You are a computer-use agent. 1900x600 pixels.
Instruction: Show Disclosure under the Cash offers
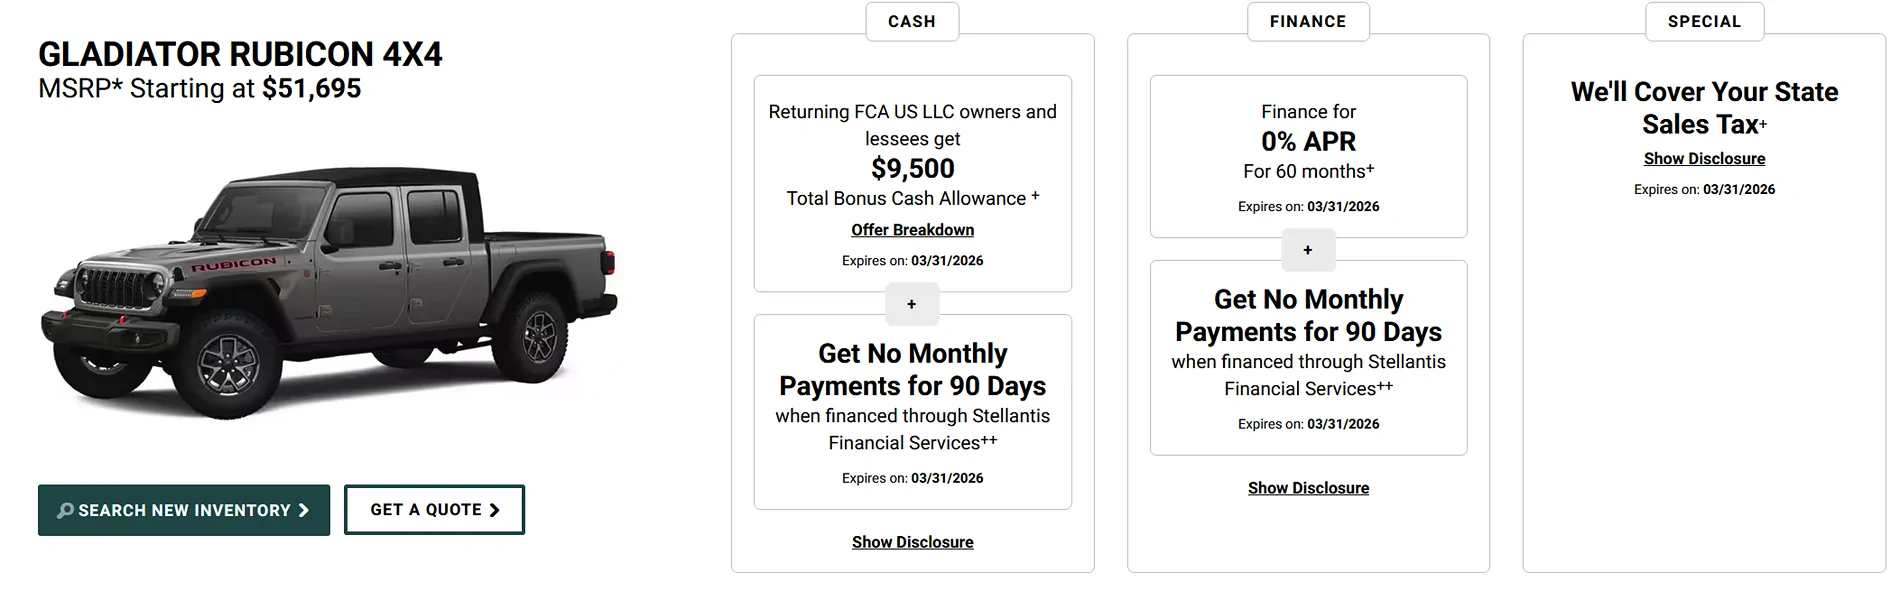[912, 542]
